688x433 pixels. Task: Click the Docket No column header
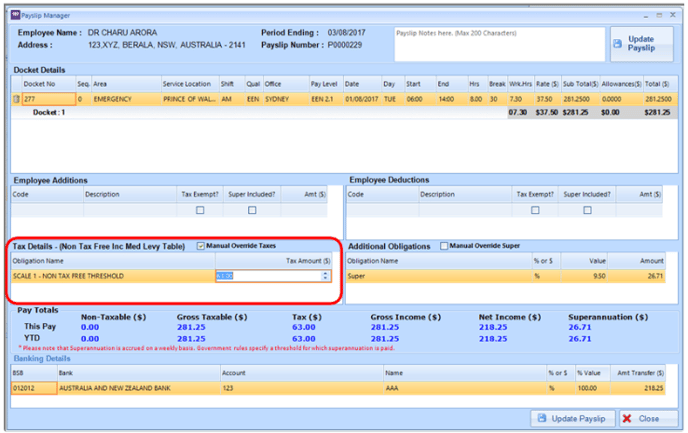[x=49, y=84]
